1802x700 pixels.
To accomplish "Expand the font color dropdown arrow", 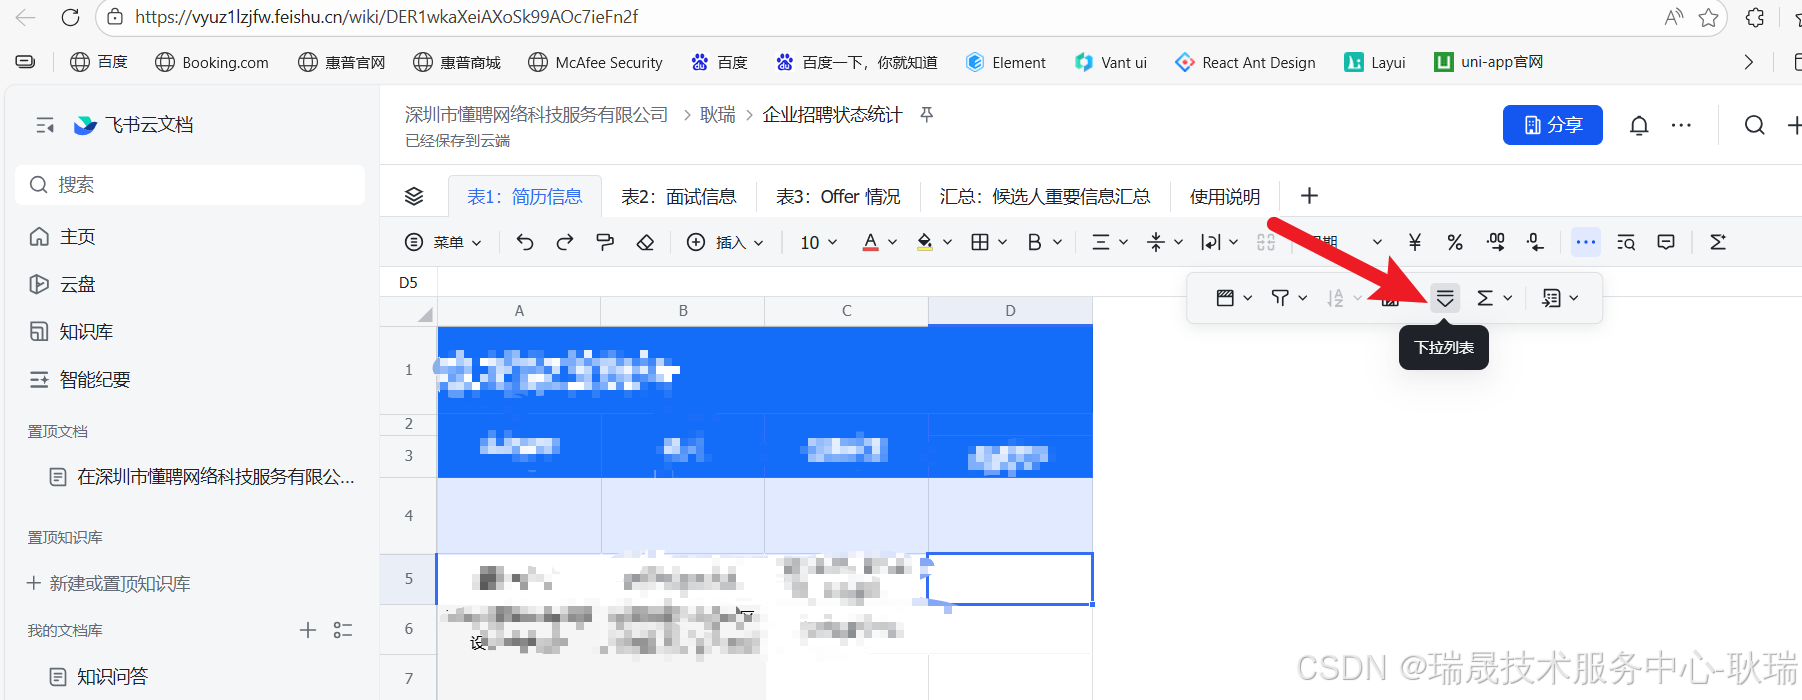I will [x=893, y=242].
